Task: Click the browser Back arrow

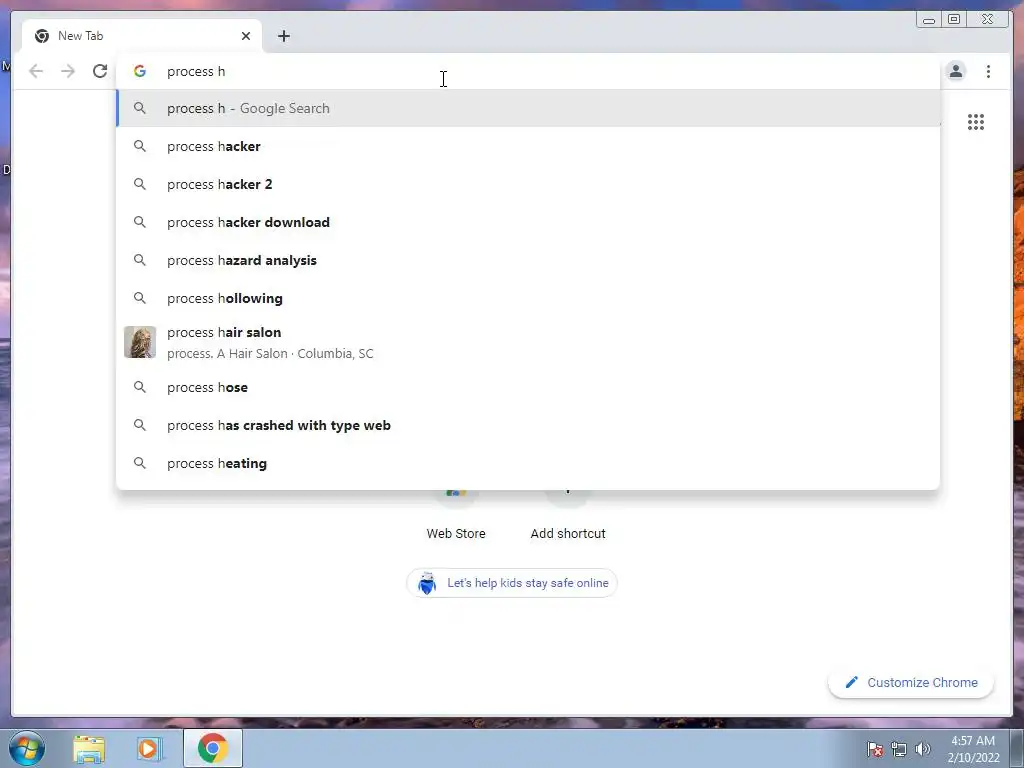Action: (x=36, y=71)
